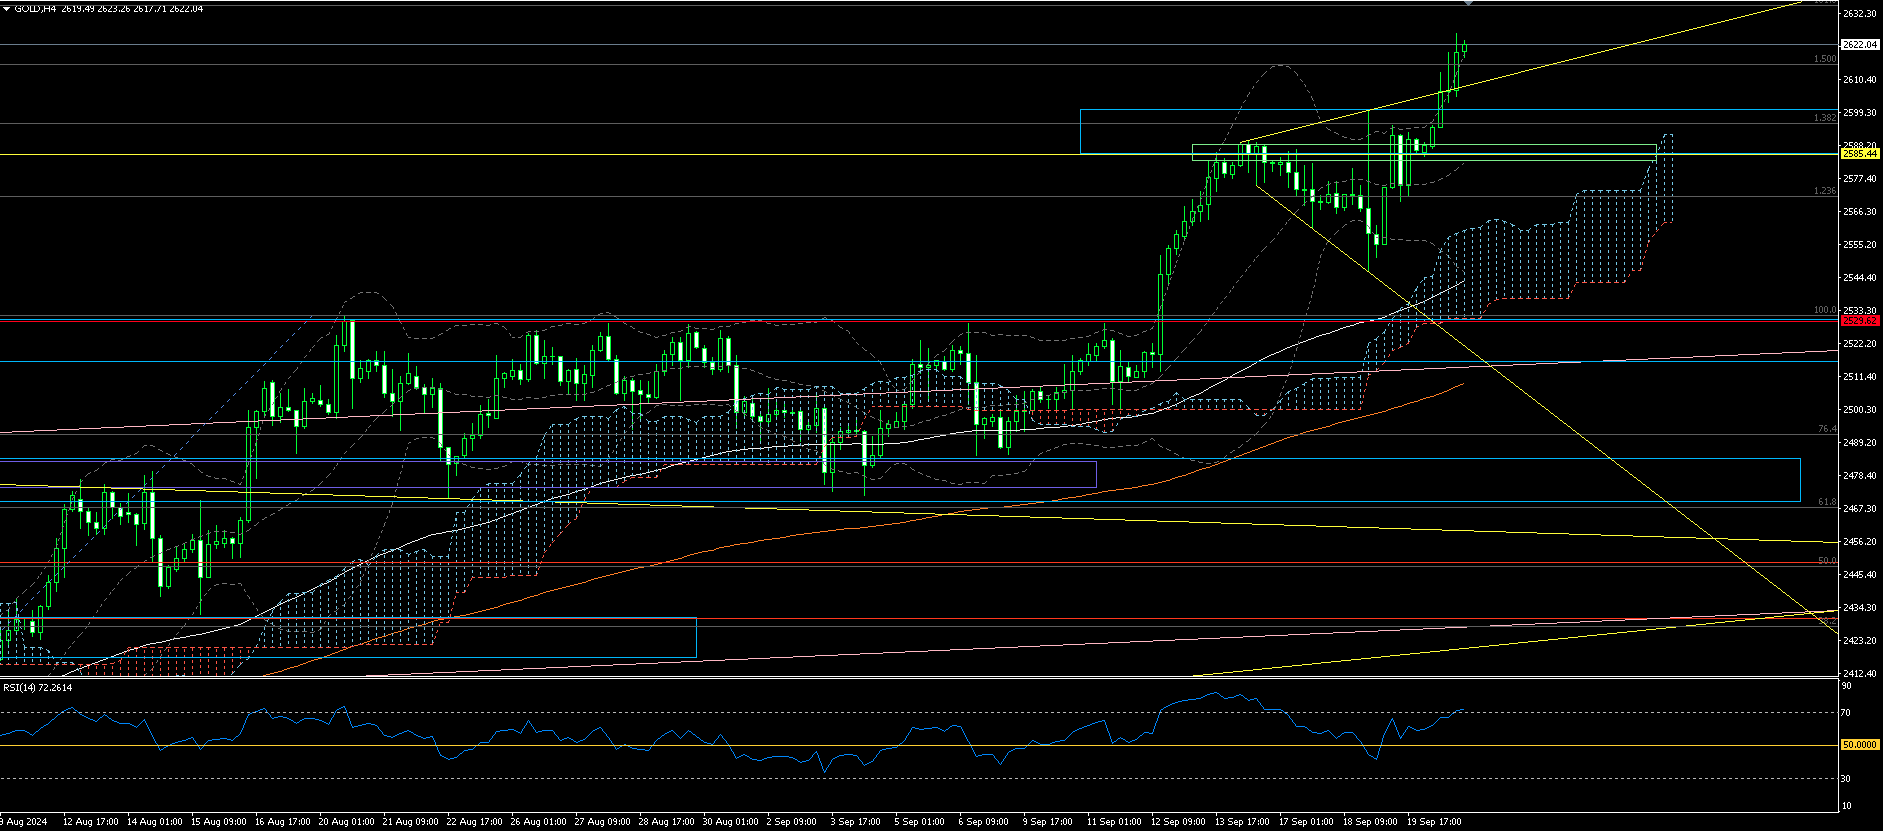Click the 2467.30 price scale label

point(1859,509)
